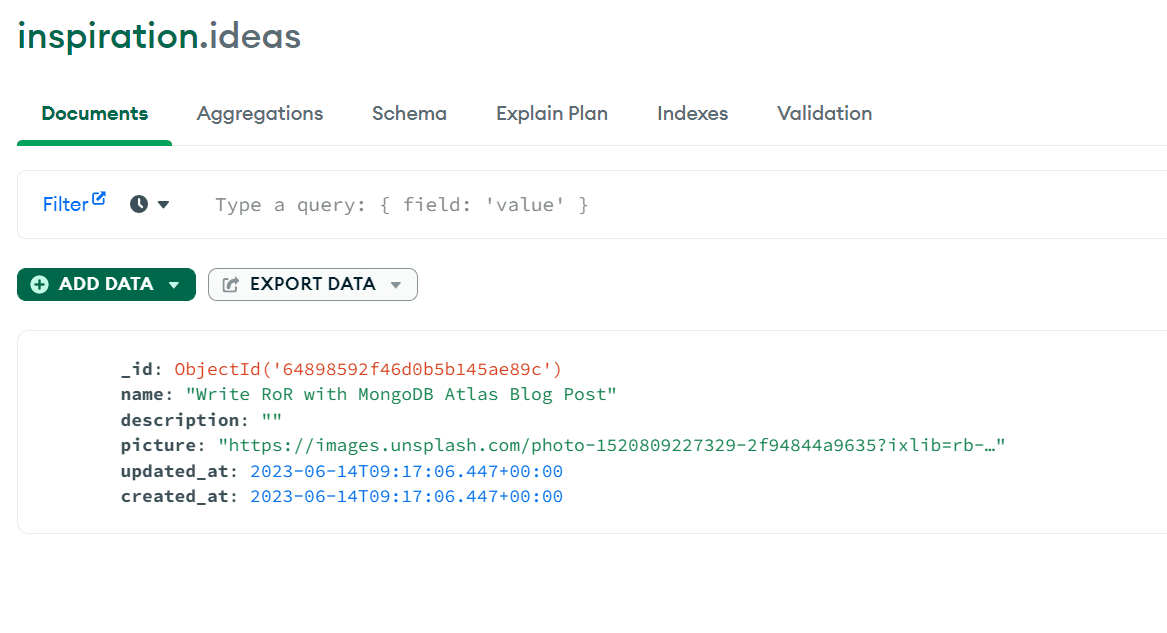Go to the Explain Plan tab
This screenshot has width=1167, height=633.
coord(552,113)
